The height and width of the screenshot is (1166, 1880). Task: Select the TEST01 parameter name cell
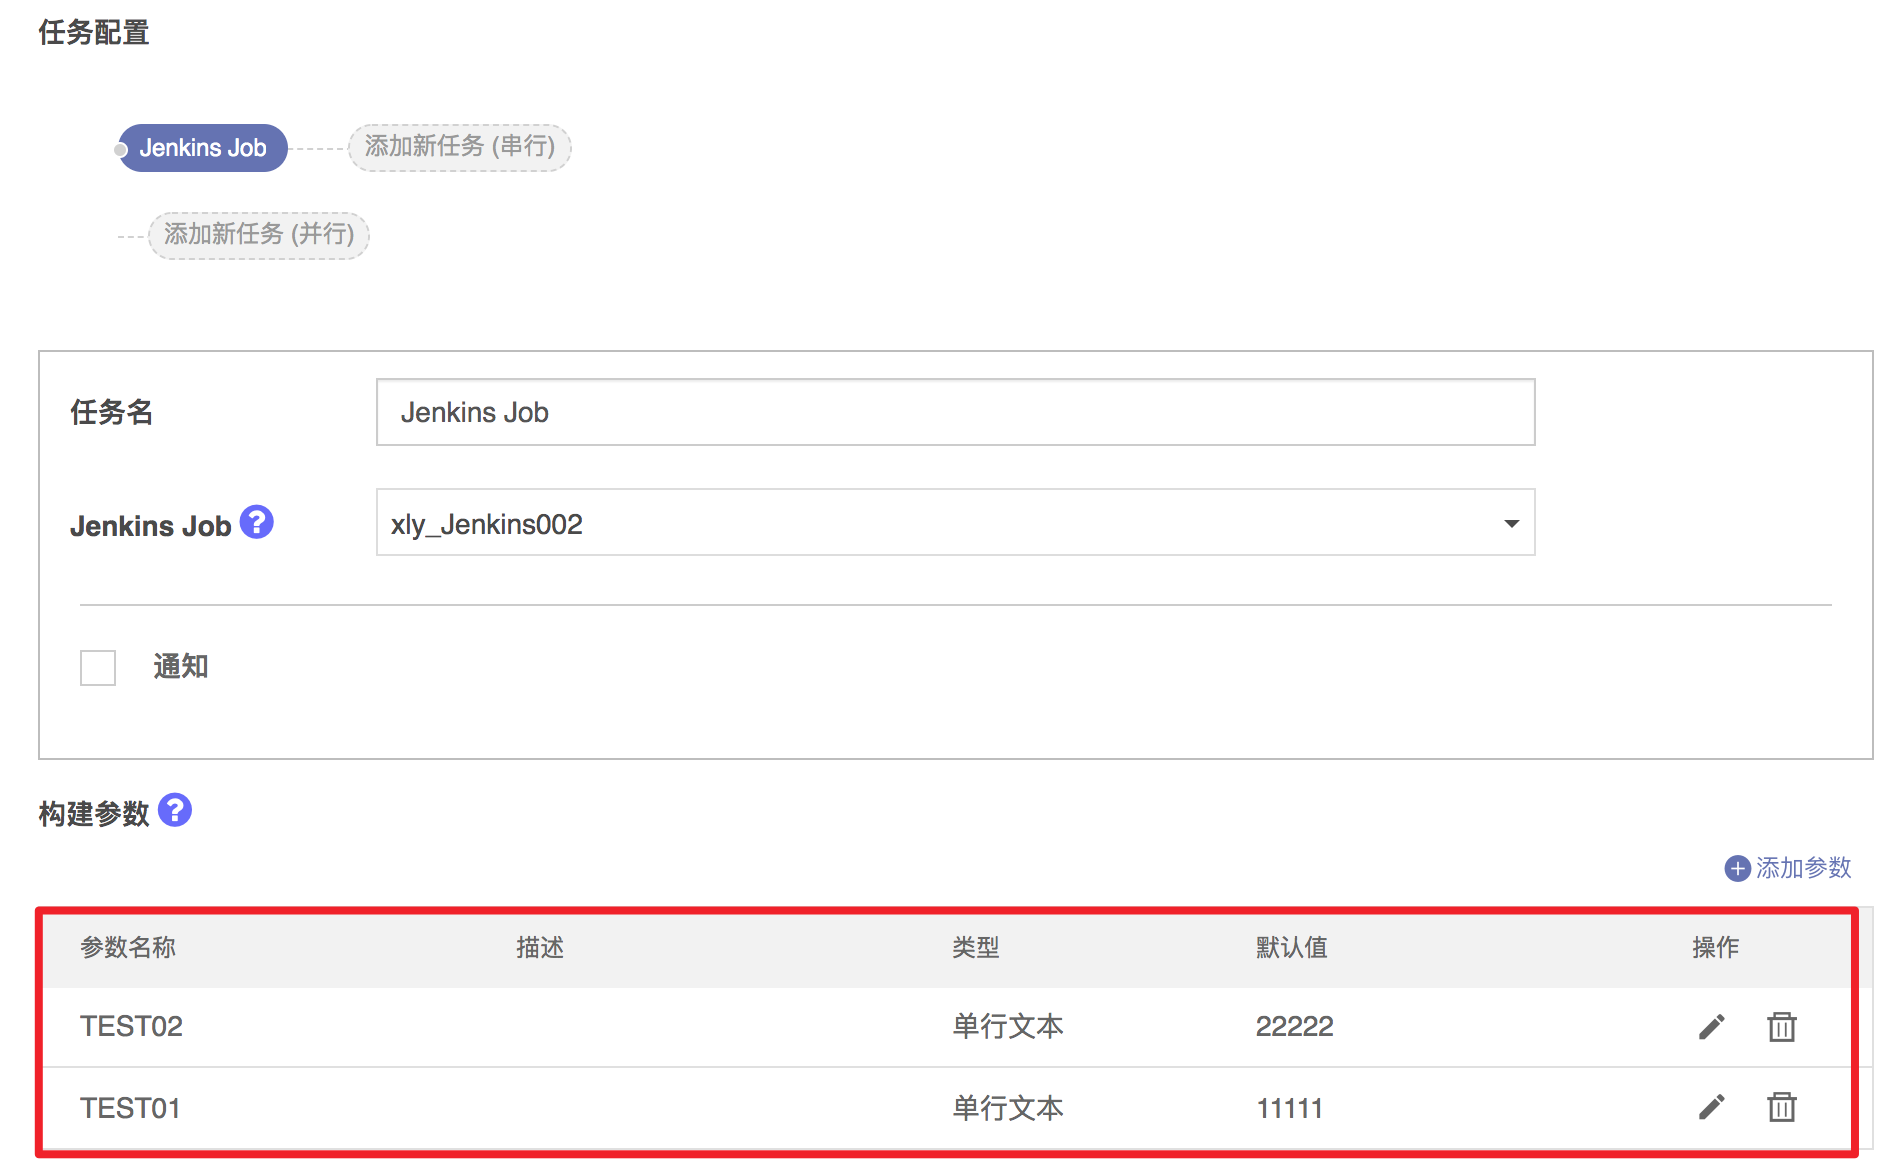(130, 1108)
